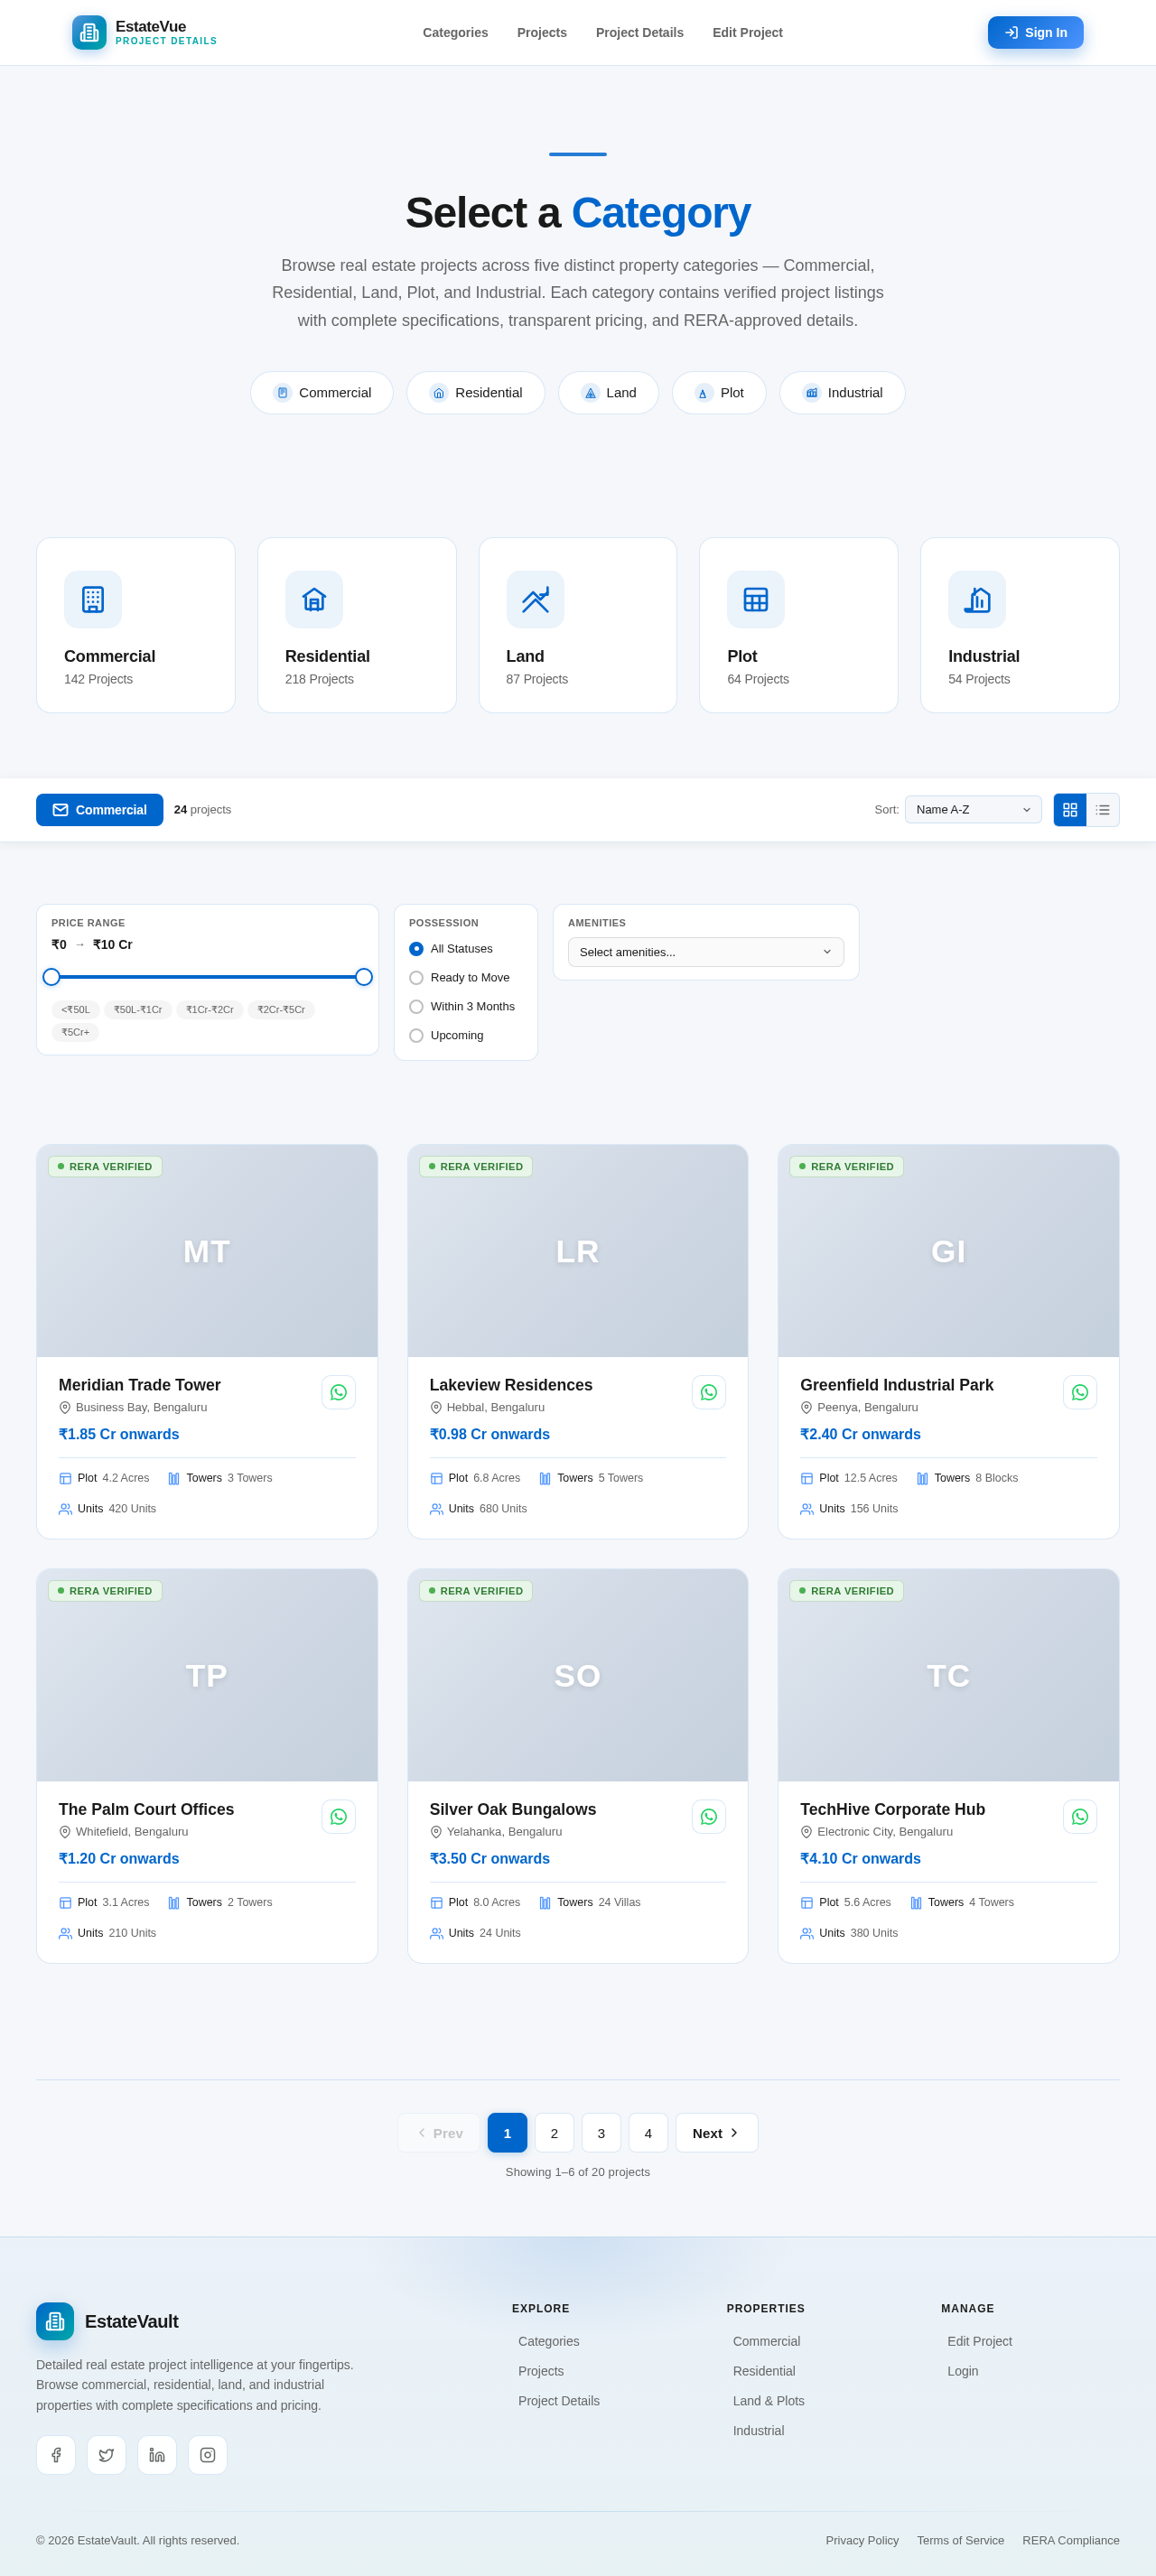
Task: Open WhatsApp for TechHive Corporate Hub
Action: pyautogui.click(x=1080, y=1816)
